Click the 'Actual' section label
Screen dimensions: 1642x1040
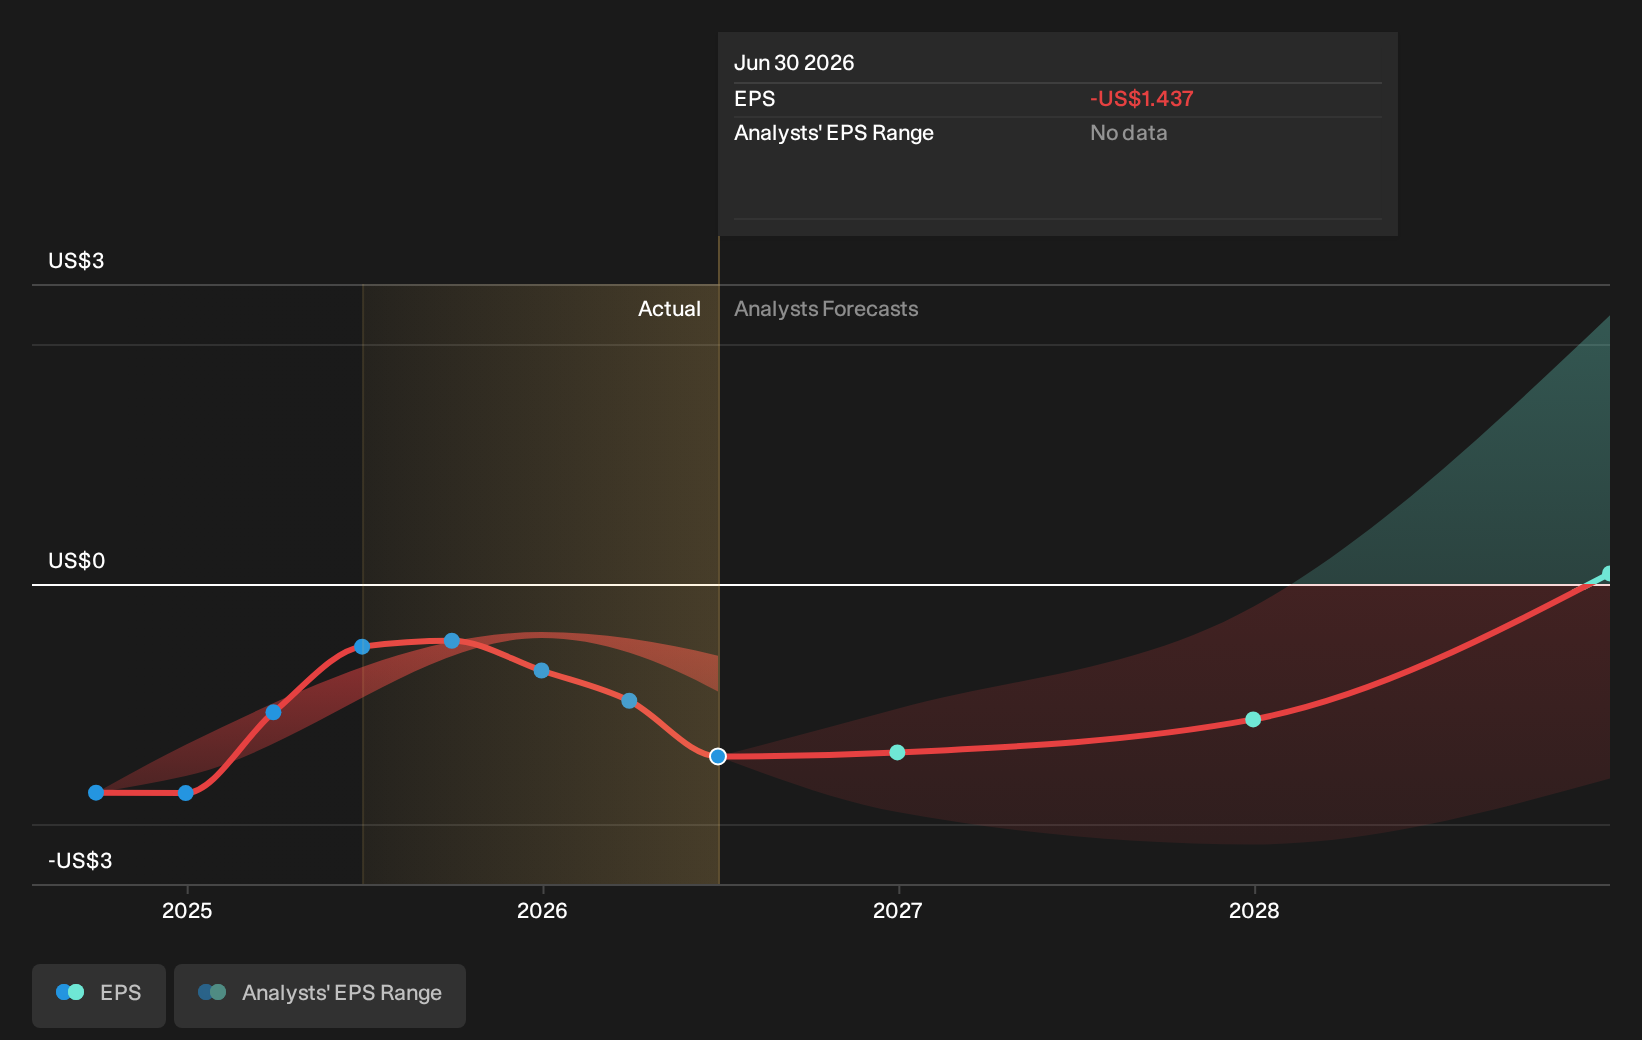coord(669,309)
